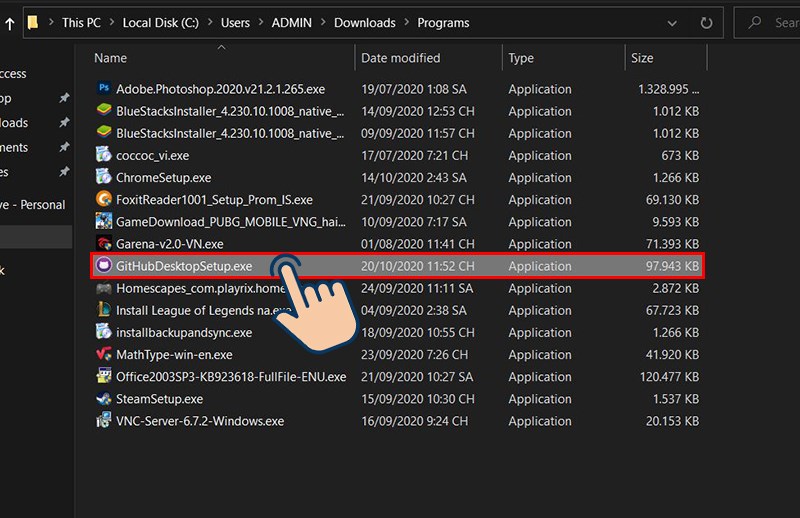Screen dimensions: 800x518
Task: Go to This PC in breadcrumb
Action: pyautogui.click(x=81, y=23)
